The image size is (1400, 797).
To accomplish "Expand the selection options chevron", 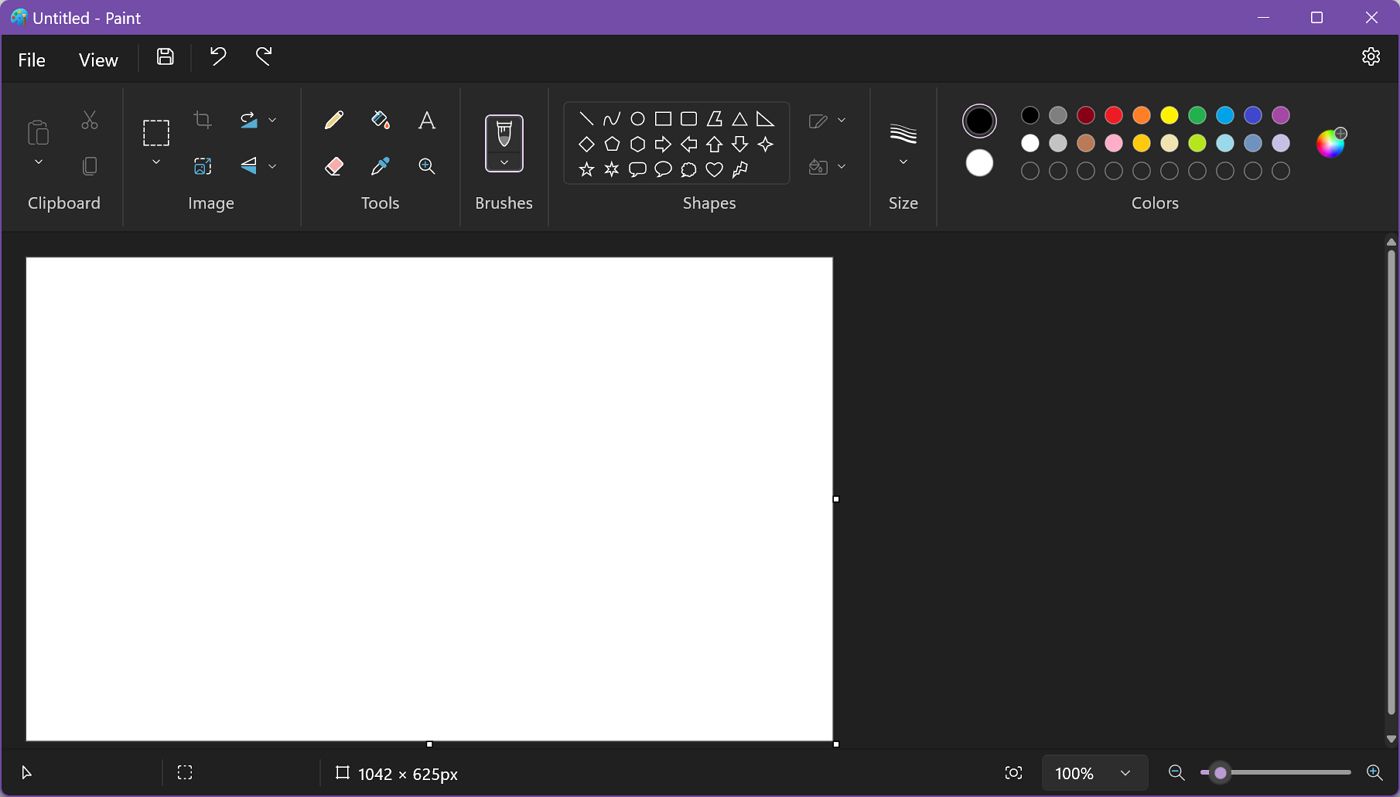I will 156,162.
